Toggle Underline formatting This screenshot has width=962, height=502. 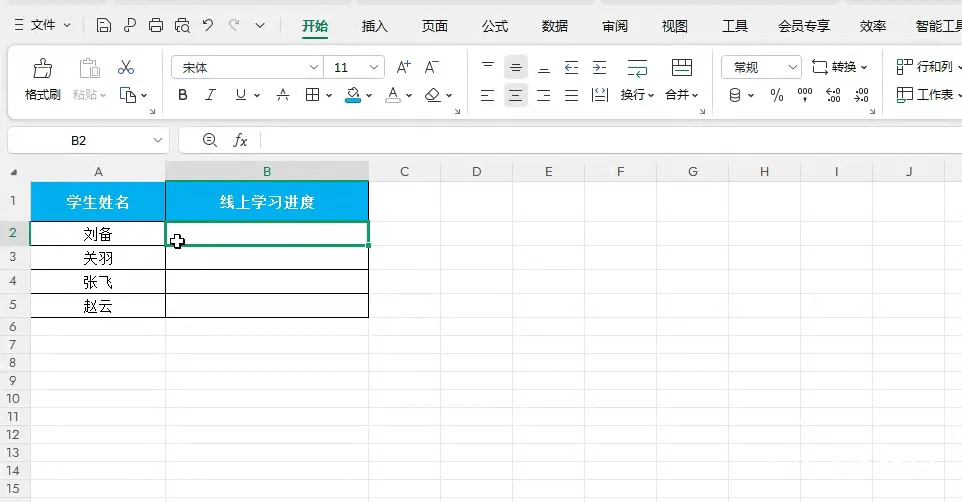coord(240,95)
